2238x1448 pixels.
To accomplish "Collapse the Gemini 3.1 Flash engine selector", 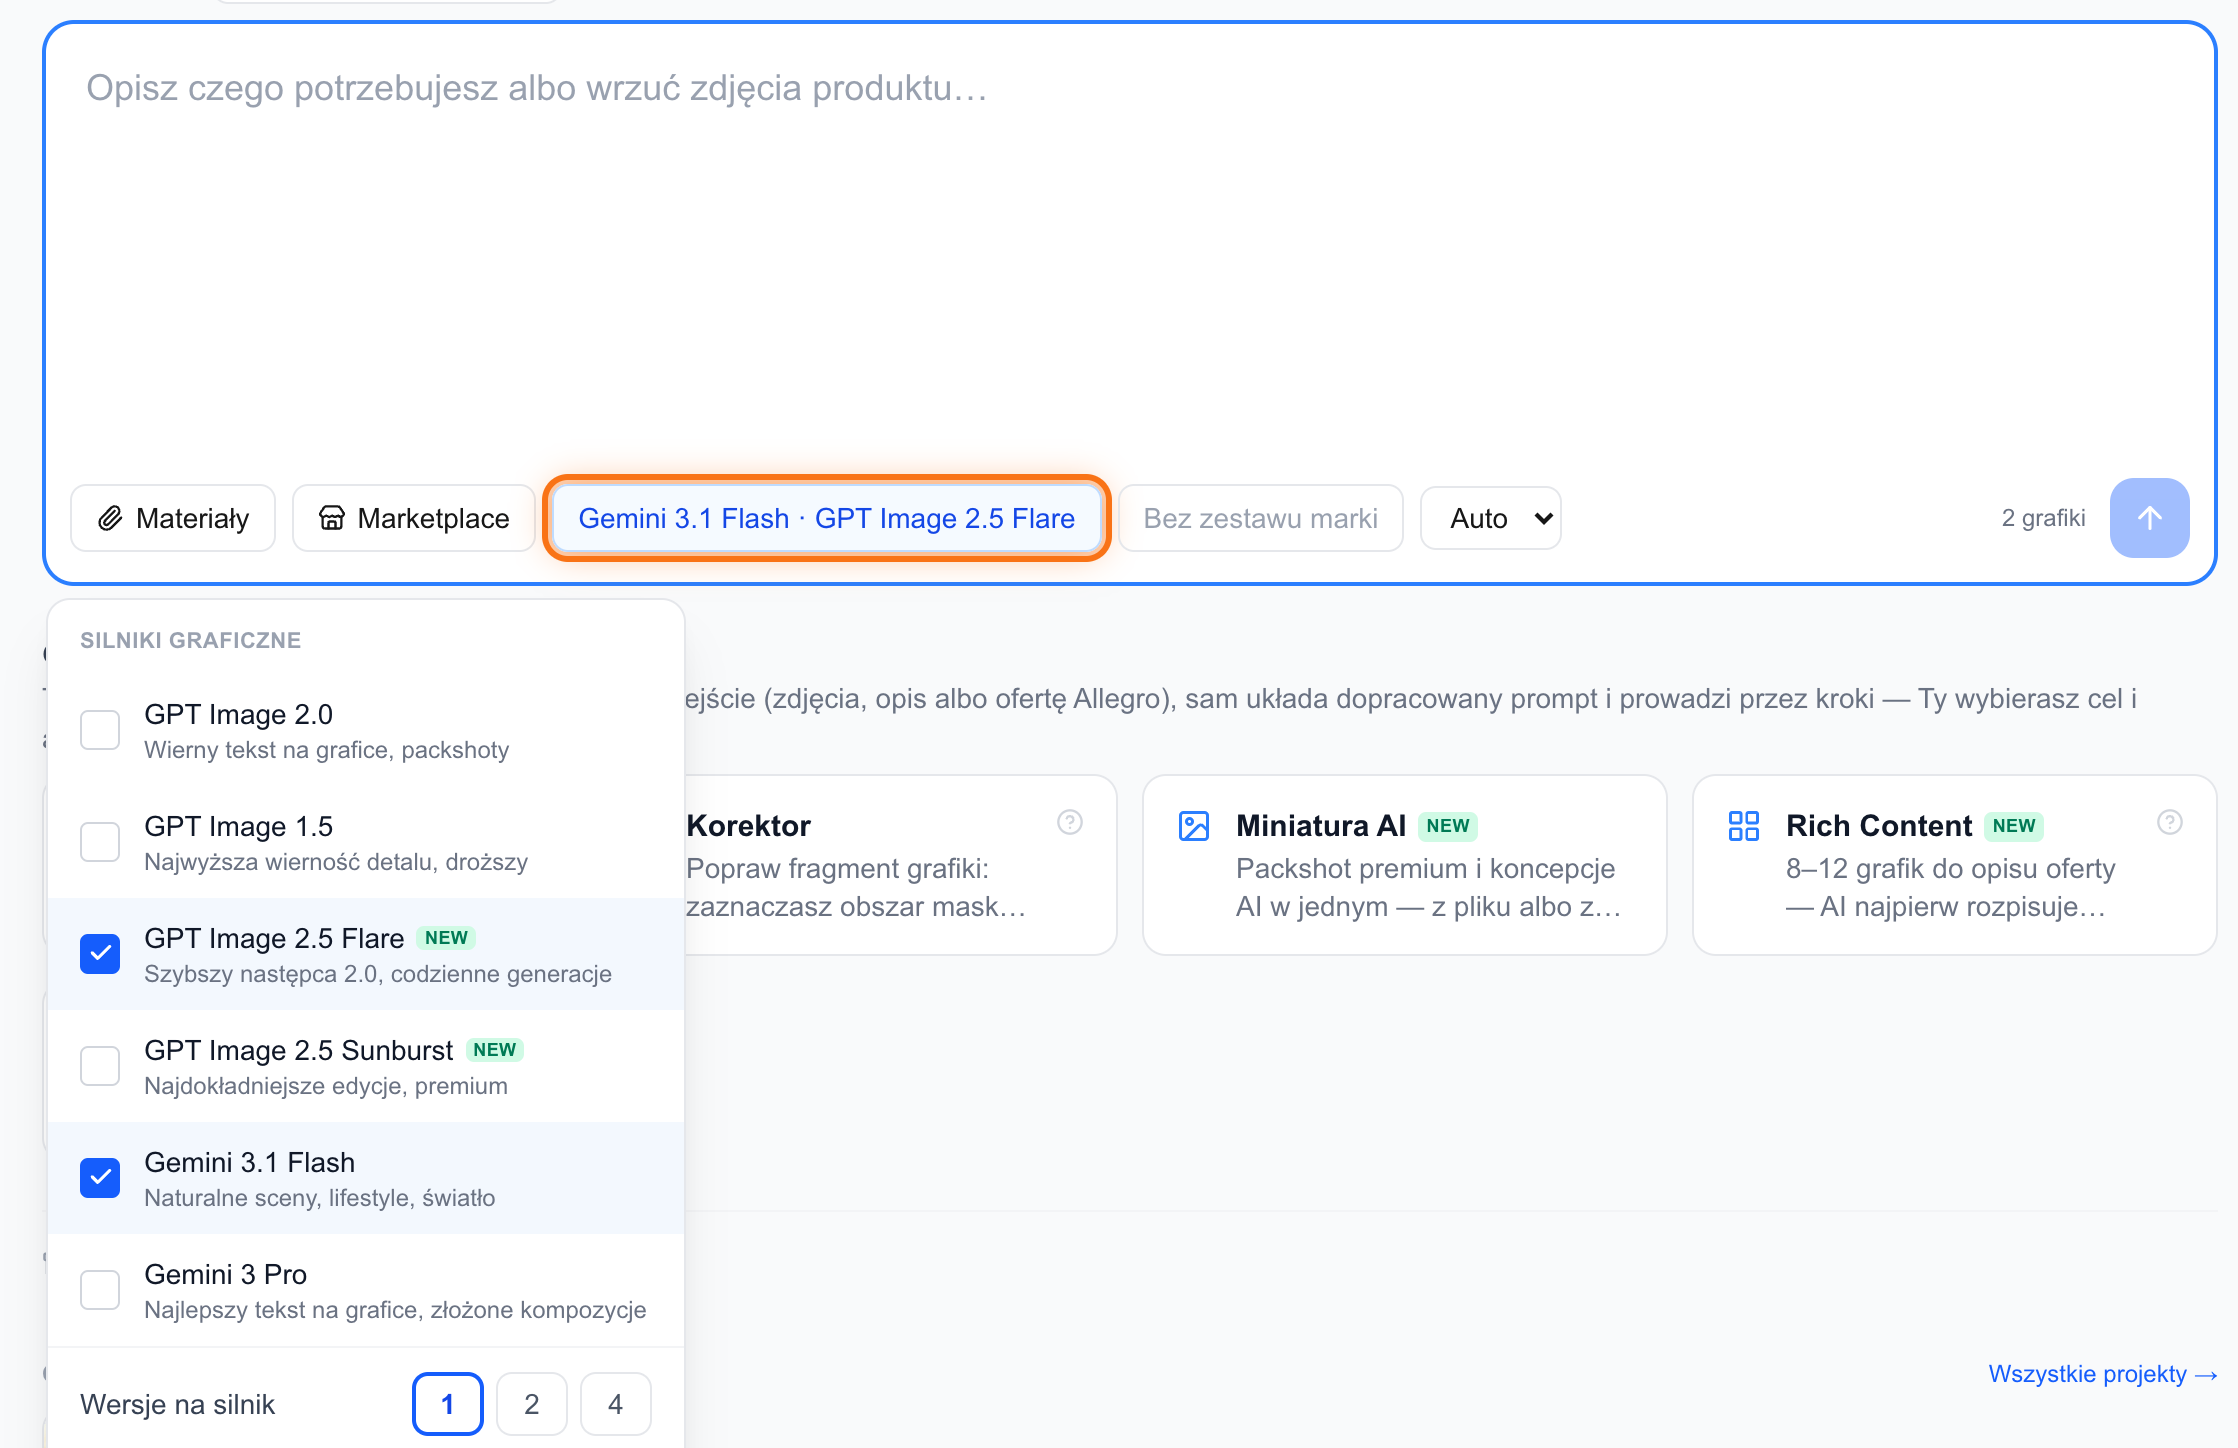I will (x=827, y=518).
